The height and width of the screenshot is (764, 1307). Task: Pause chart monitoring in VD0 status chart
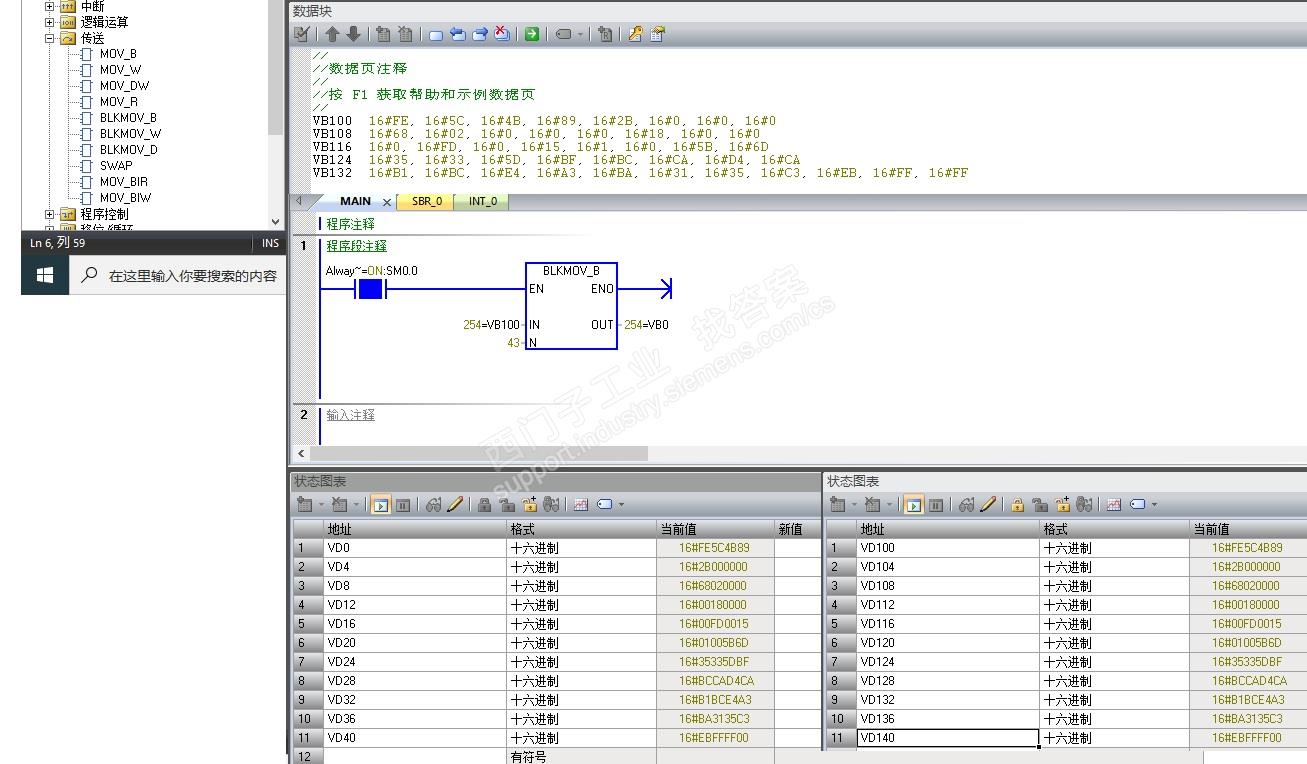(x=403, y=505)
